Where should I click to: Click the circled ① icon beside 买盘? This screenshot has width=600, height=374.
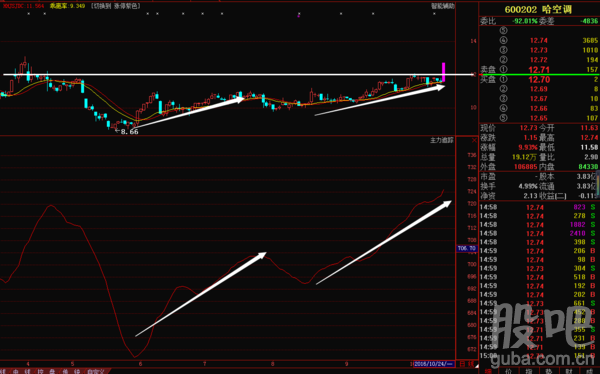tap(504, 79)
